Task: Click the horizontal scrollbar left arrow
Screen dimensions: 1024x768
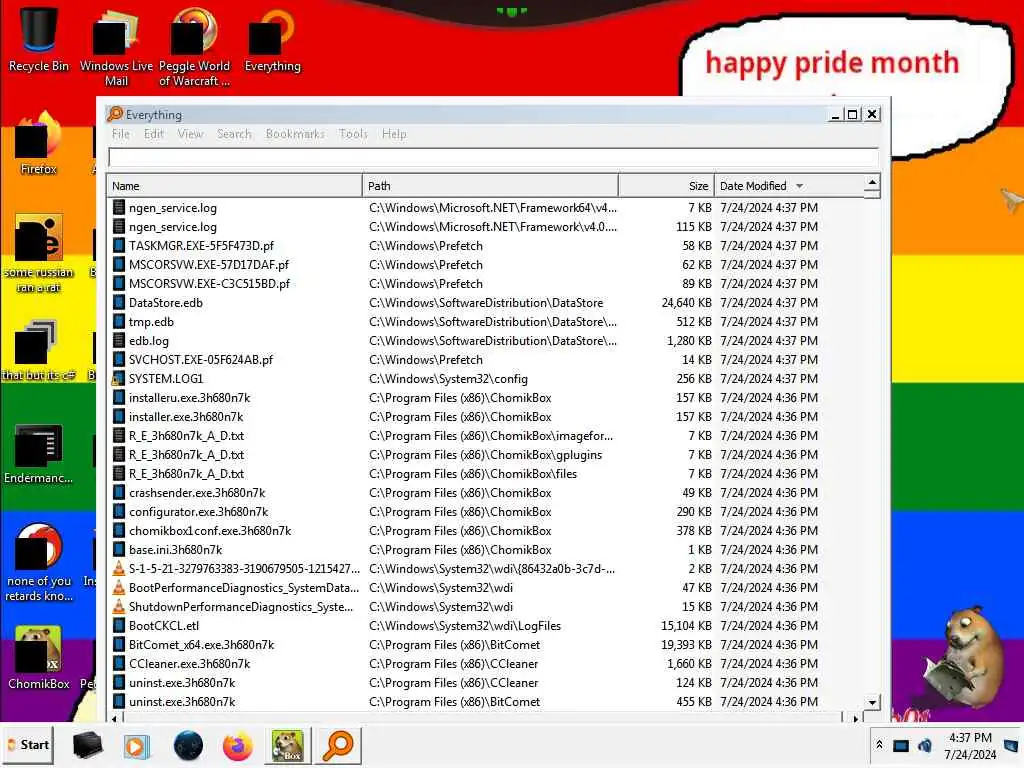Action: 114,718
